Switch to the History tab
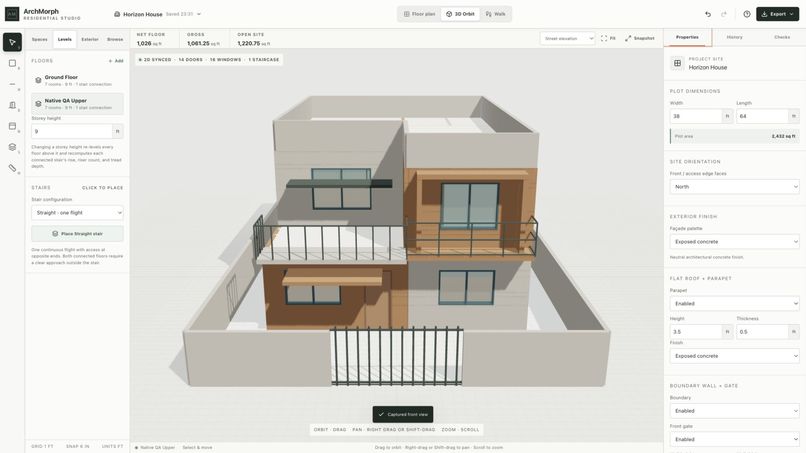The width and height of the screenshot is (806, 453). click(x=735, y=38)
